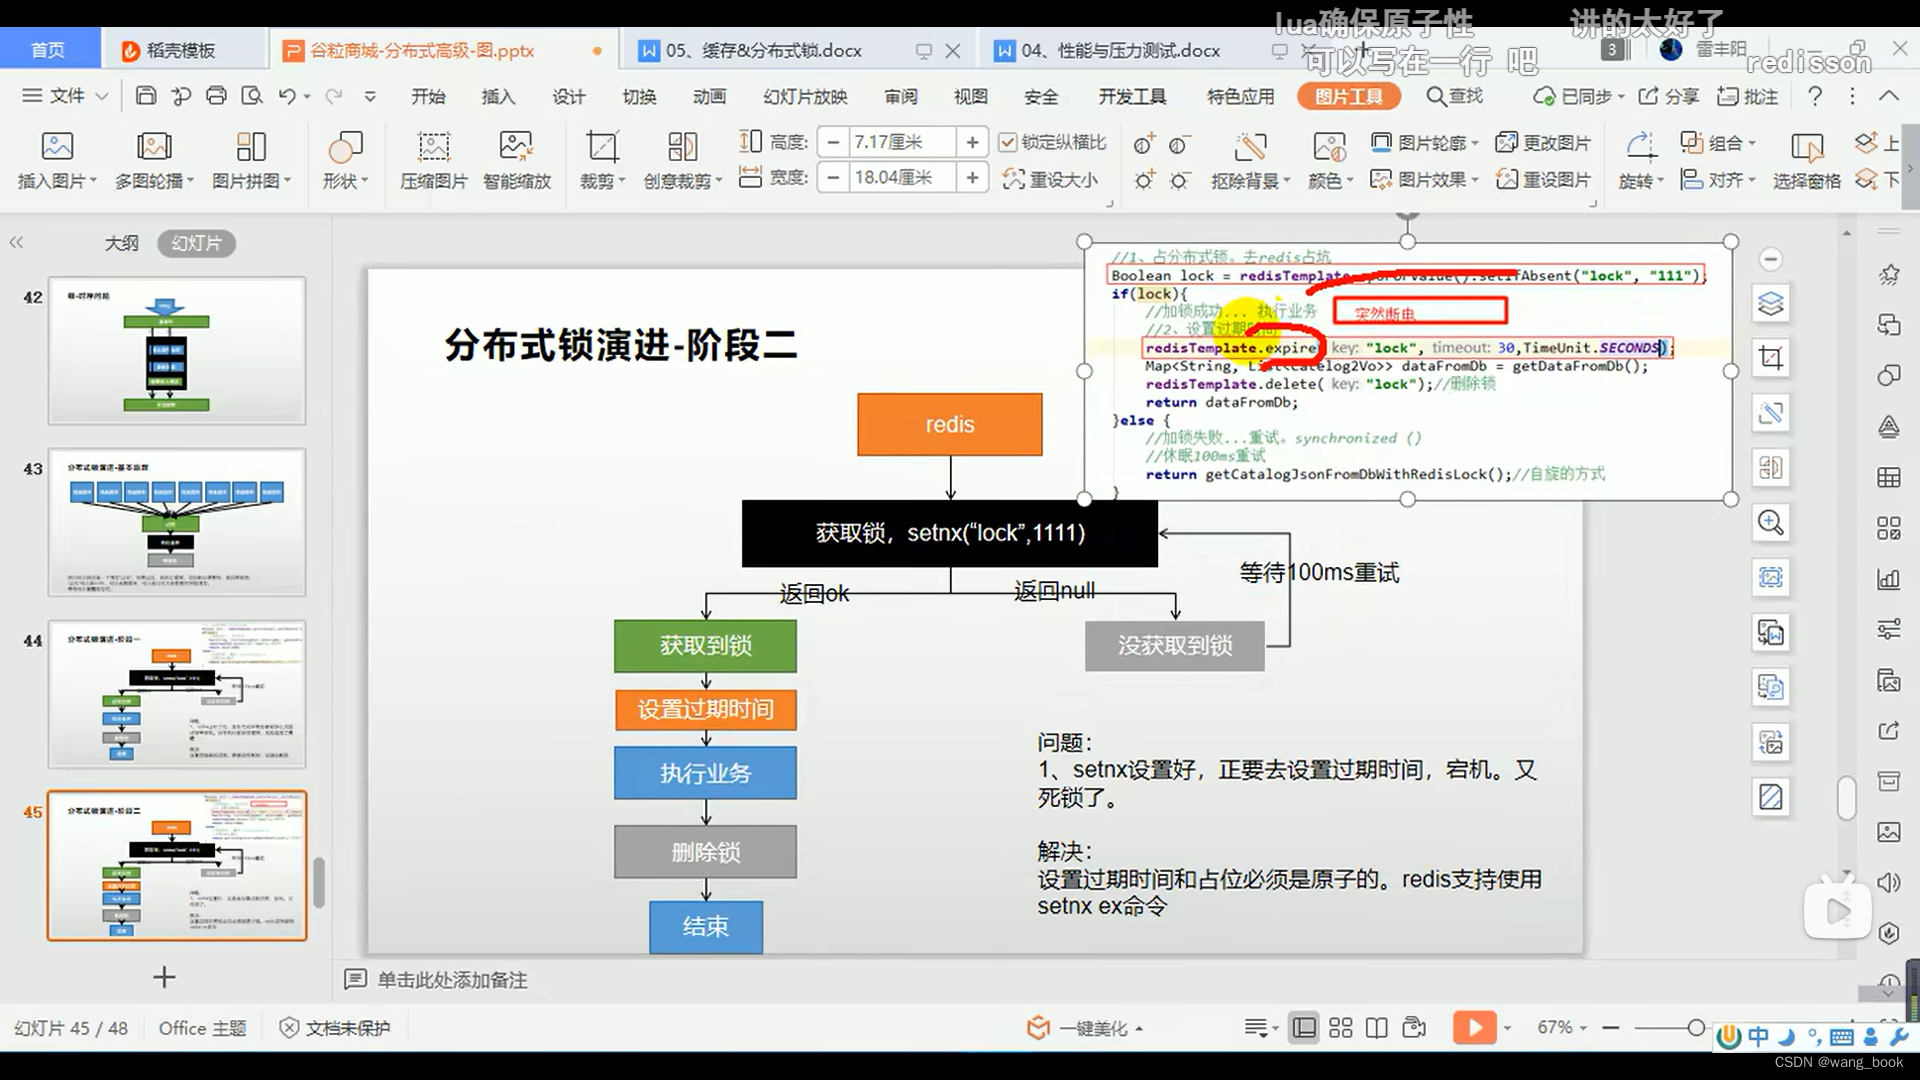Switch to 04 性能与压力测试.docx tab

(x=1120, y=50)
